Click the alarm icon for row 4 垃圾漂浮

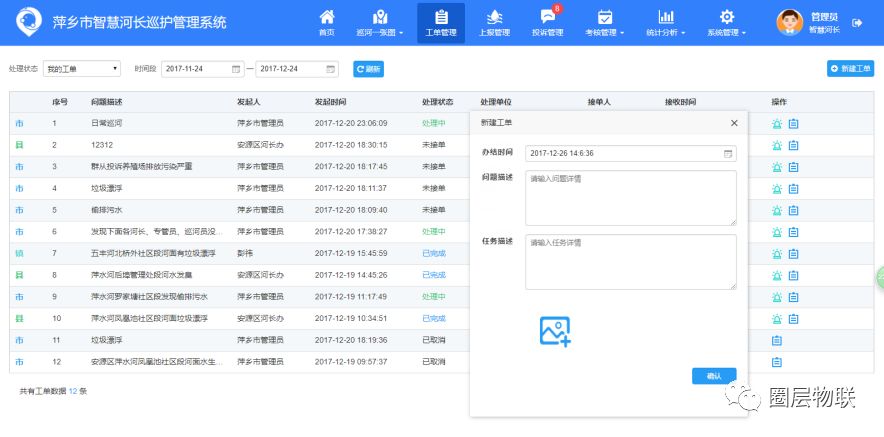click(x=777, y=188)
